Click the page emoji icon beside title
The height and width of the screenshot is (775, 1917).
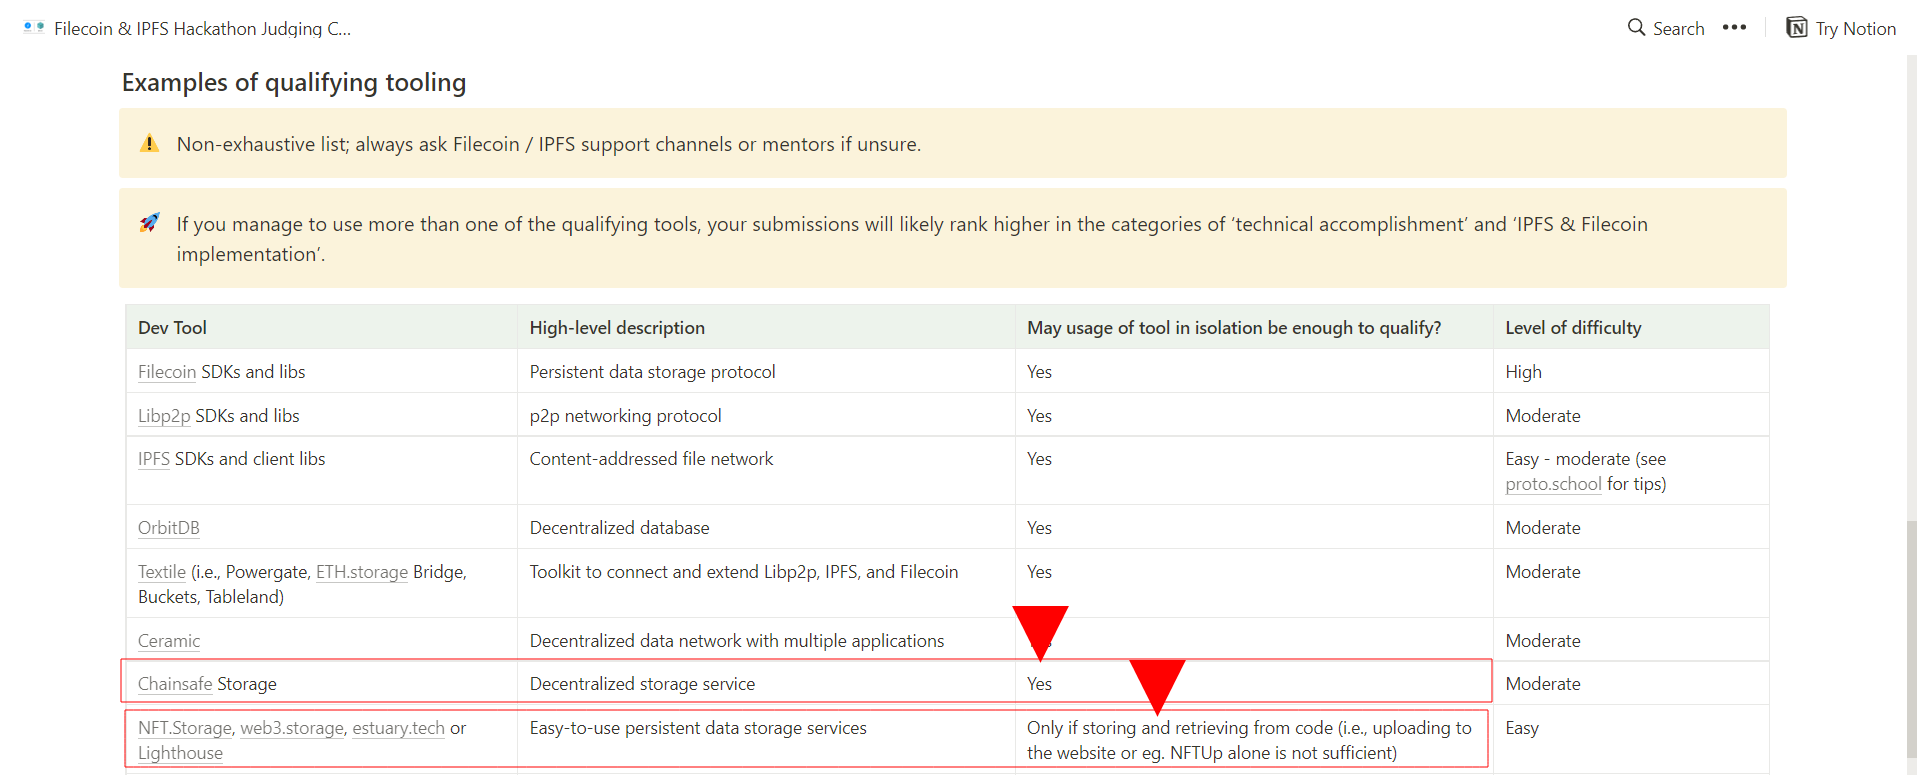[34, 28]
